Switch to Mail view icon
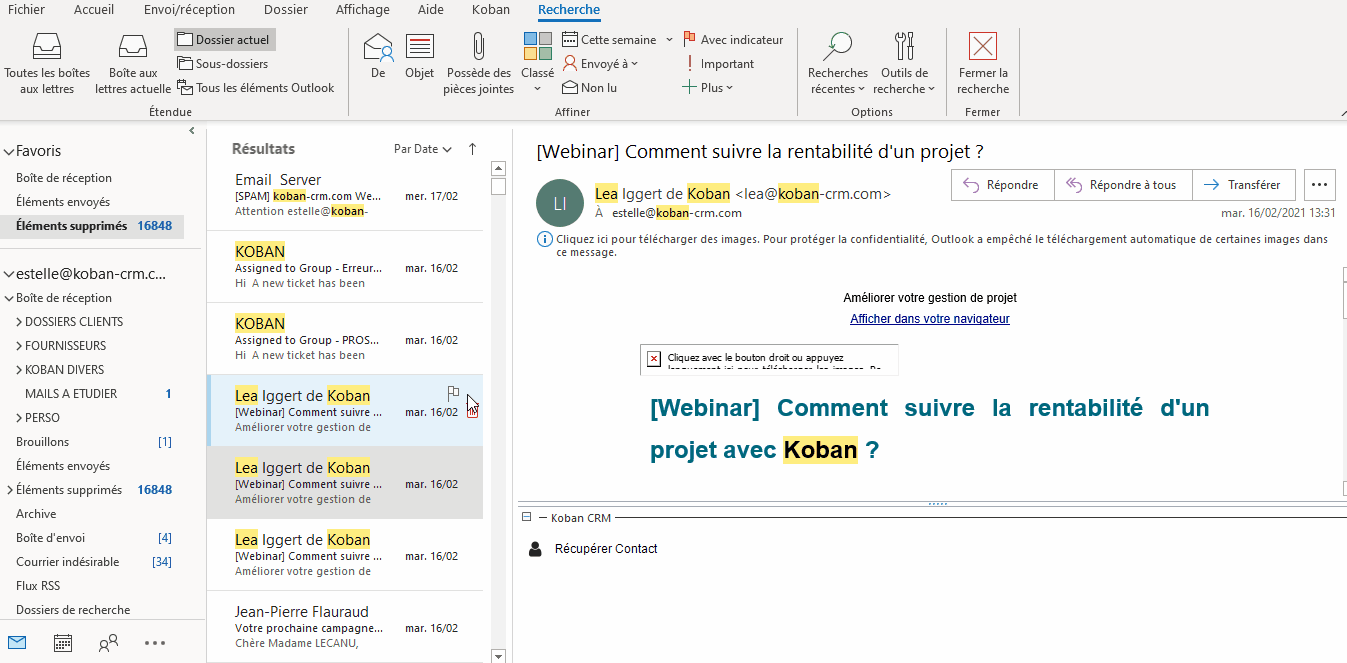The image size is (1347, 663). pos(17,643)
